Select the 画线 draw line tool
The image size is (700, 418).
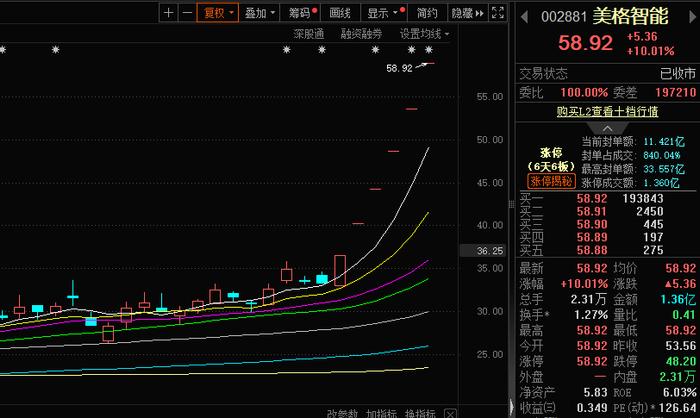(x=340, y=13)
